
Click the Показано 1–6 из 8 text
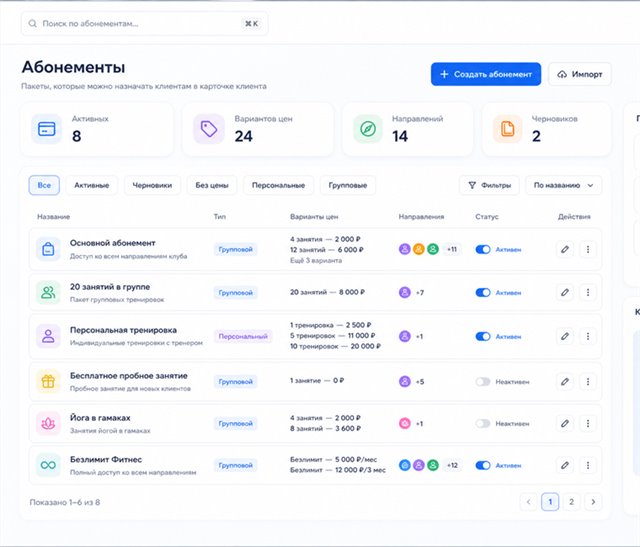65,502
